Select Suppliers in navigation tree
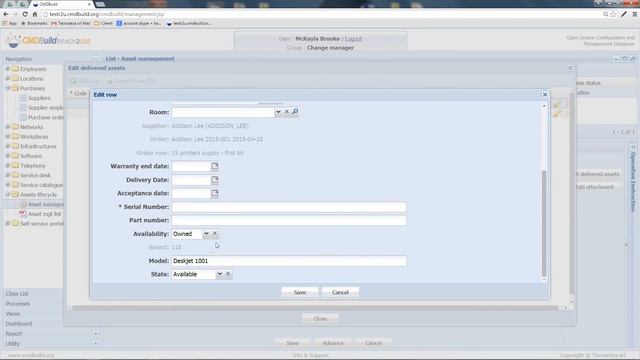 [x=39, y=98]
